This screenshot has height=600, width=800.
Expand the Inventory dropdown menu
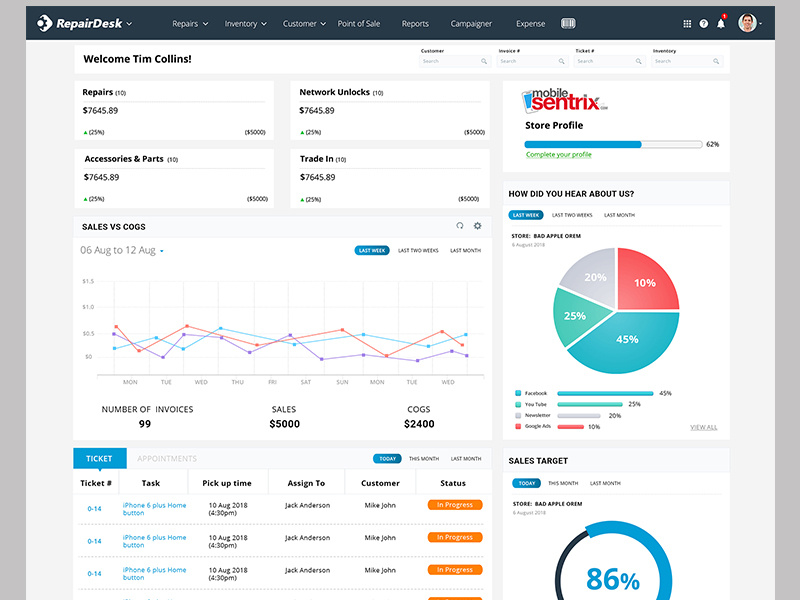pyautogui.click(x=245, y=23)
